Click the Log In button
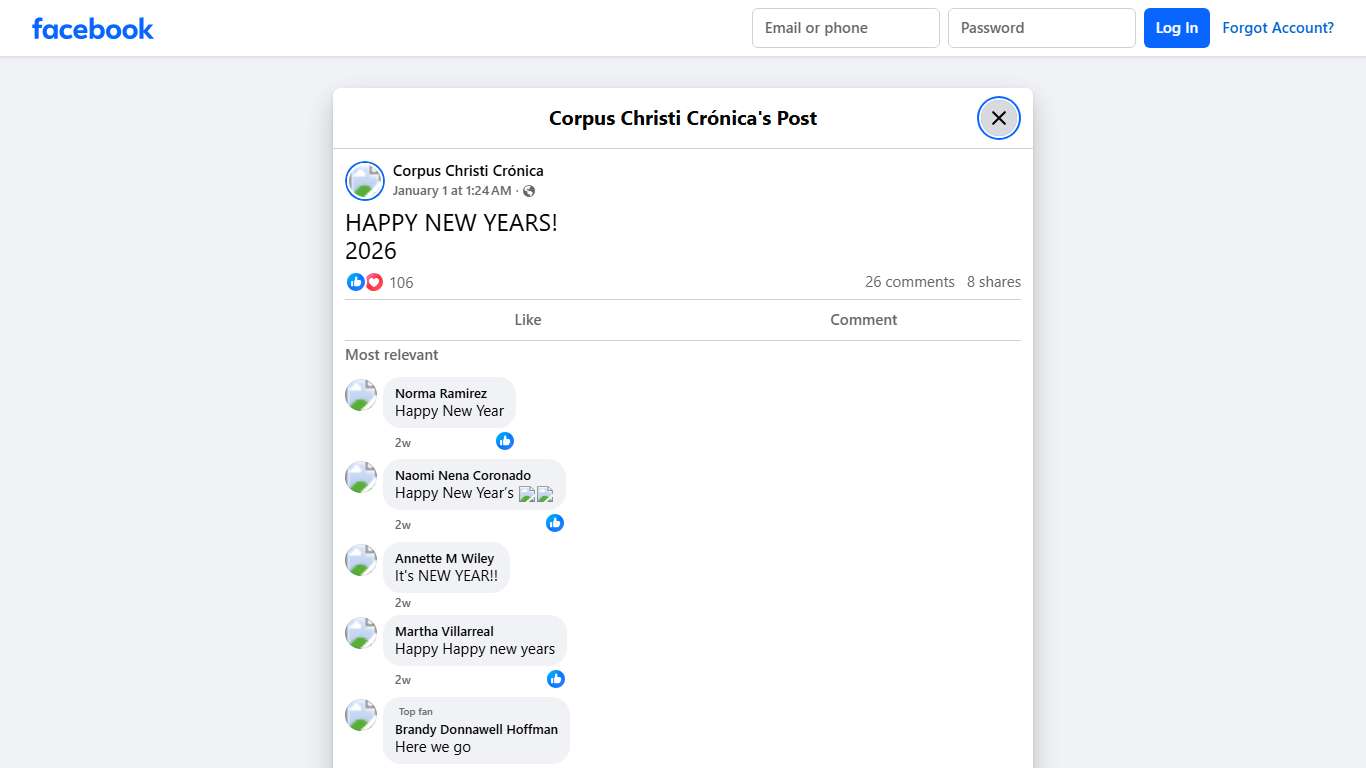The image size is (1366, 768). [x=1176, y=28]
